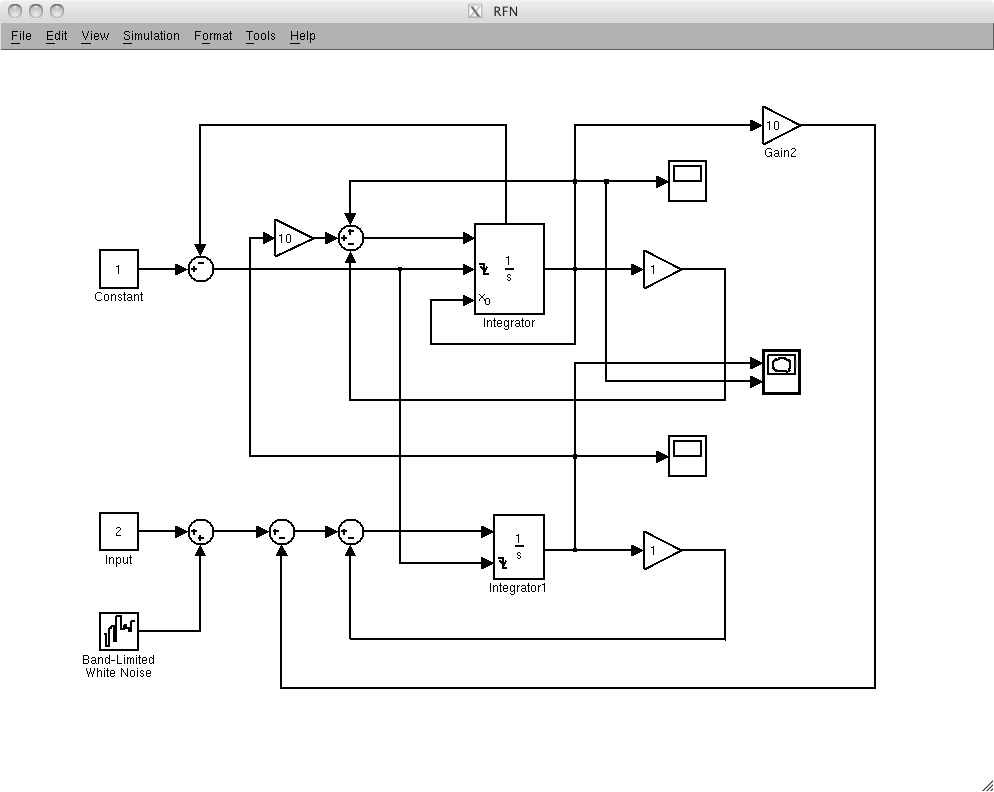
Task: Open the File menu
Action: tap(21, 36)
